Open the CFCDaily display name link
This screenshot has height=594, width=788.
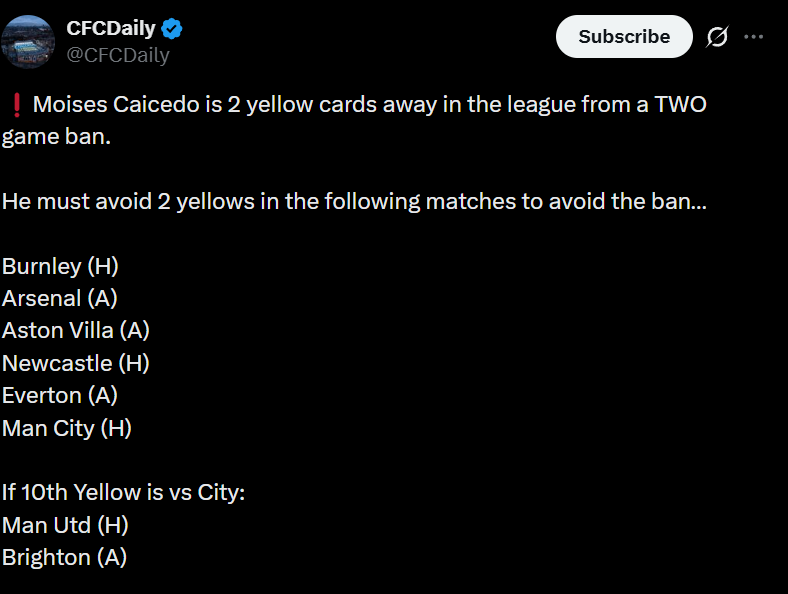[x=111, y=28]
